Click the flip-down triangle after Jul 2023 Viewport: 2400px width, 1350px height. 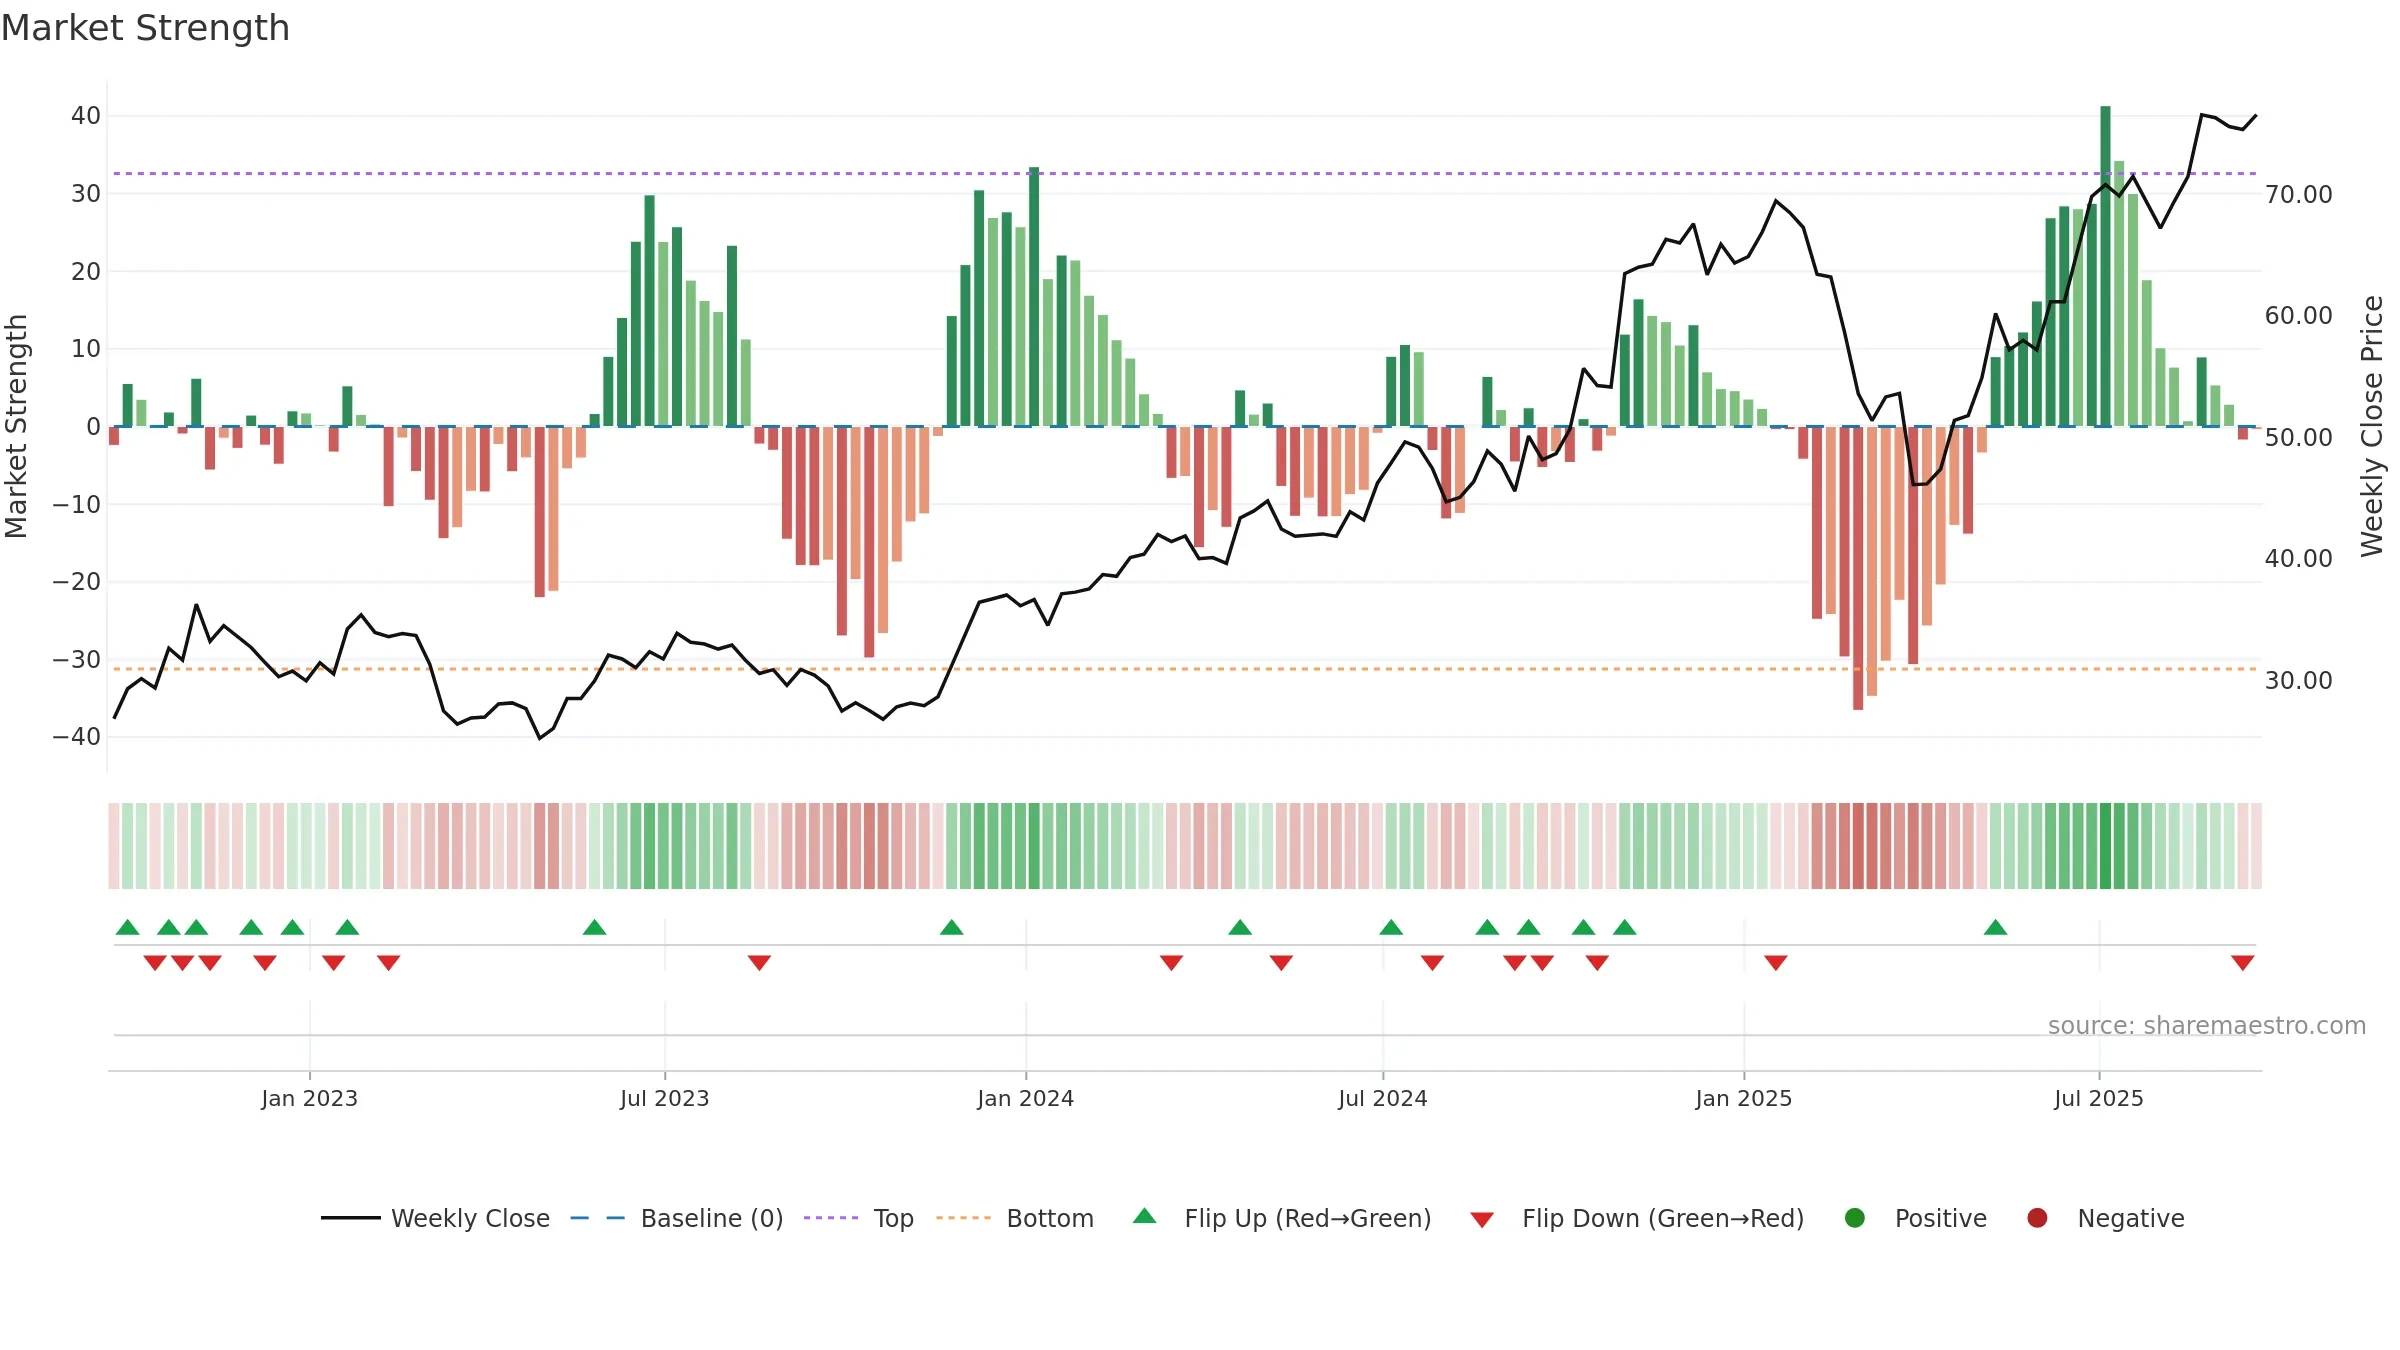pyautogui.click(x=759, y=962)
